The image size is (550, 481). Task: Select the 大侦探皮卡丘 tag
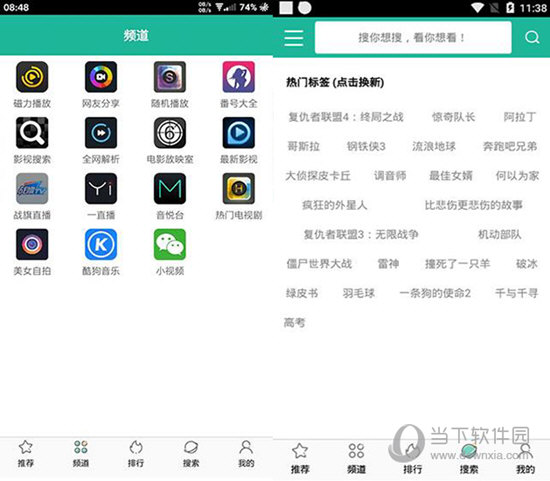tap(318, 175)
